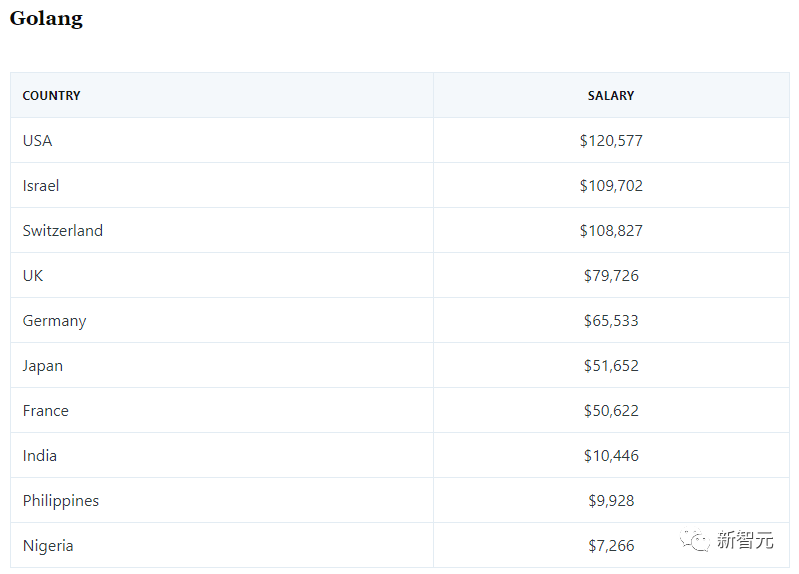Select the France row label
Screen dimensions: 799x574
tap(46, 411)
